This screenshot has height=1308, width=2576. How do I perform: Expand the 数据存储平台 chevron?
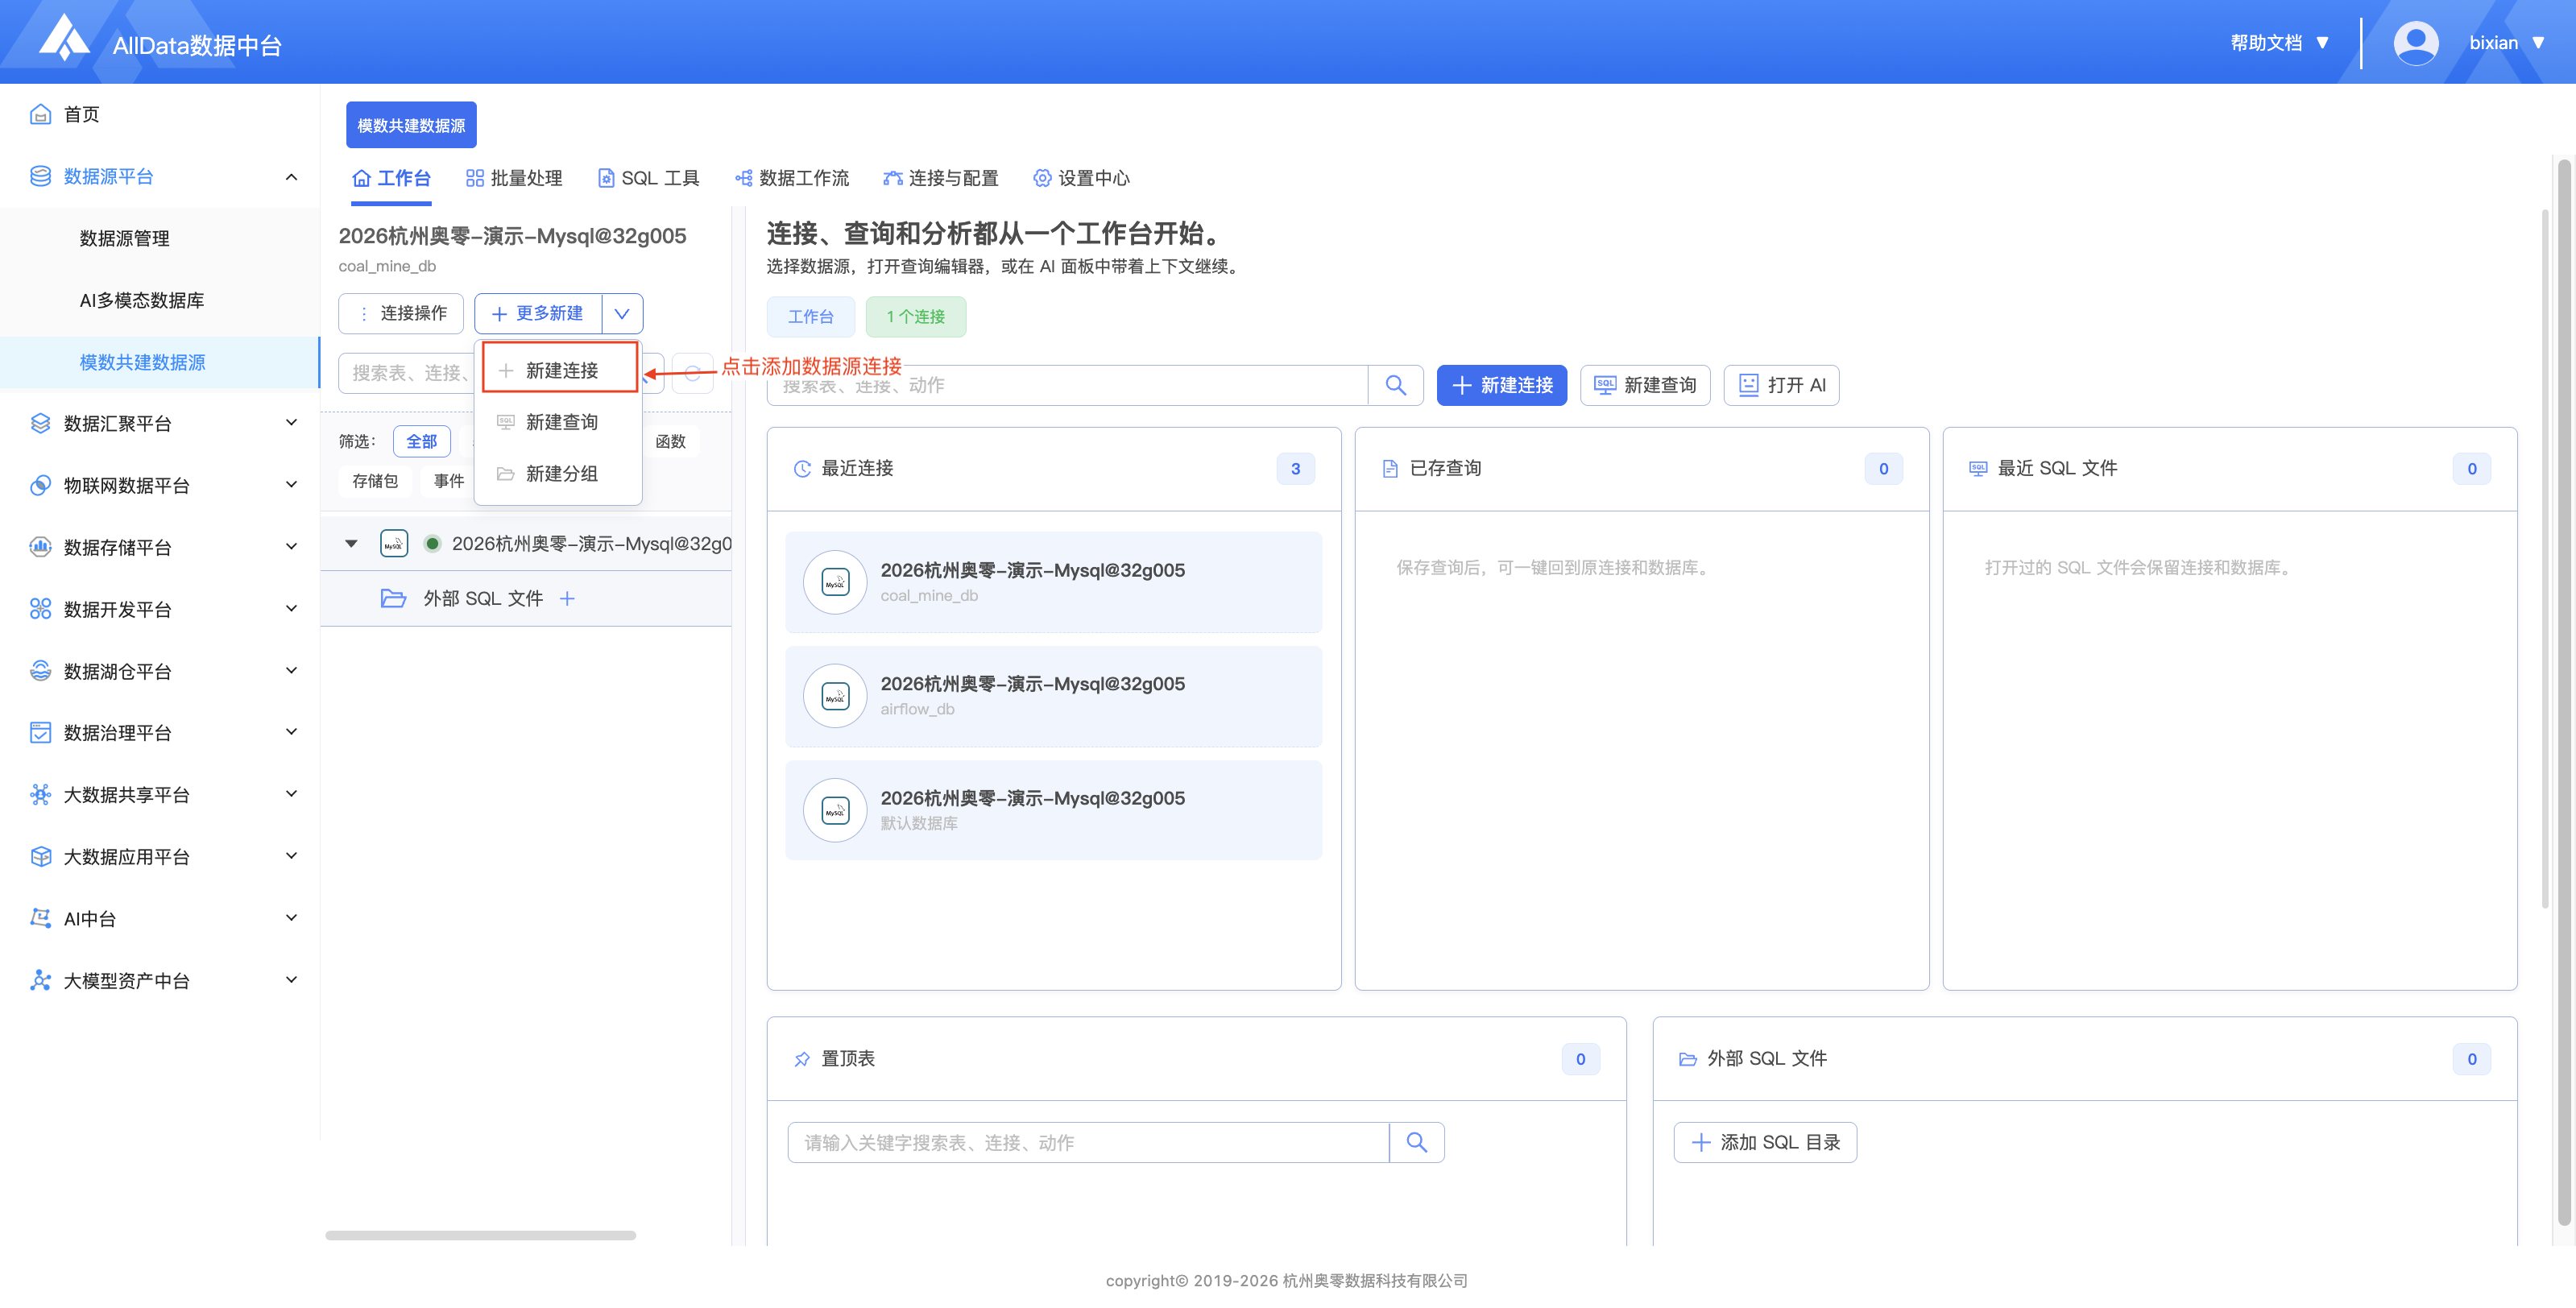pyautogui.click(x=291, y=547)
